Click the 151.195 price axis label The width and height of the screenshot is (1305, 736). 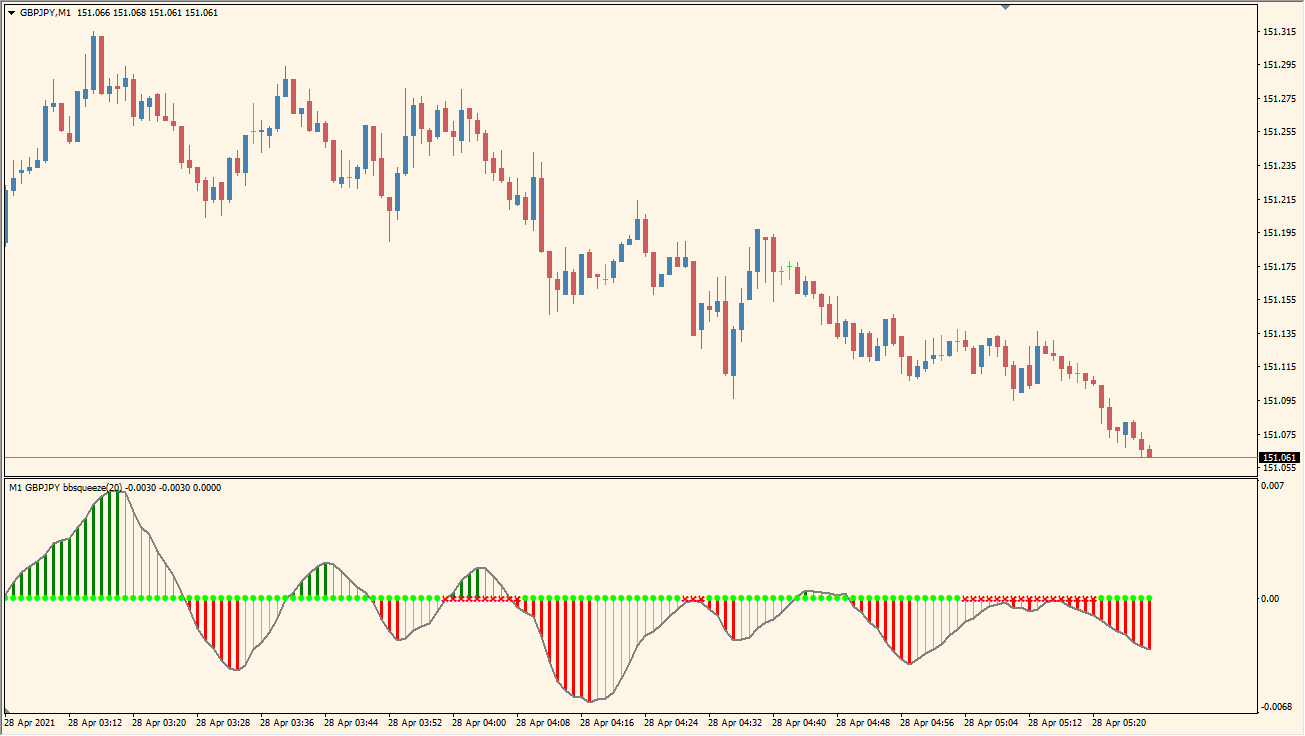[1279, 233]
